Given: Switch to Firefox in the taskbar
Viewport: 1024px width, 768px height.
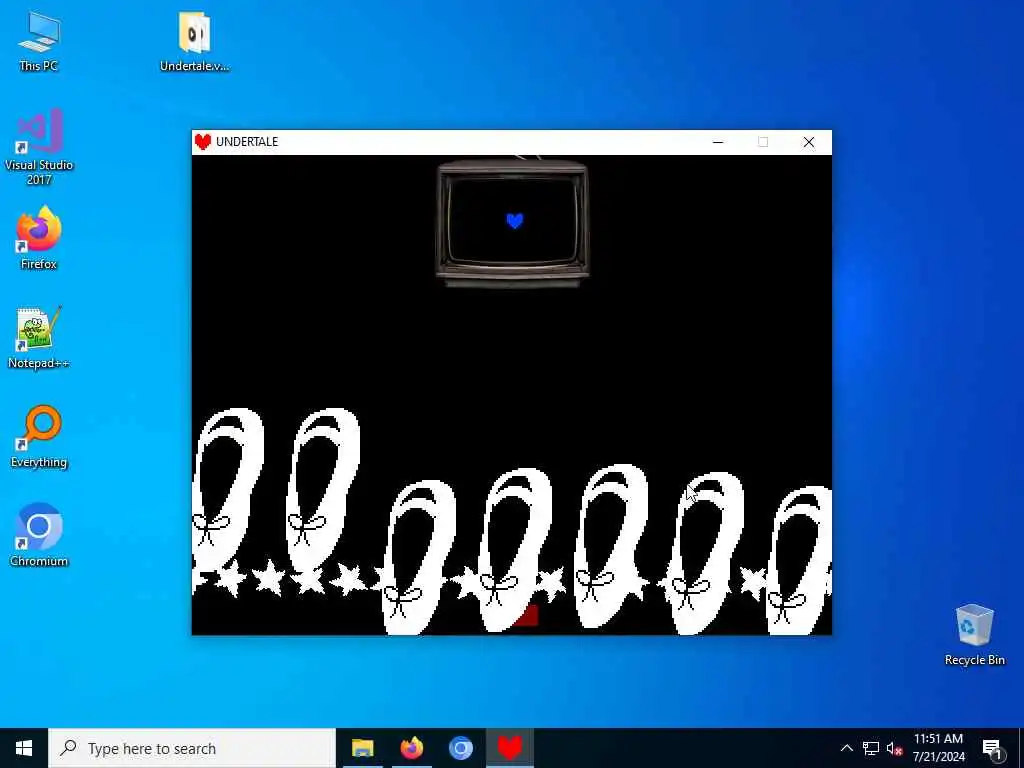Looking at the screenshot, I should click(x=411, y=748).
